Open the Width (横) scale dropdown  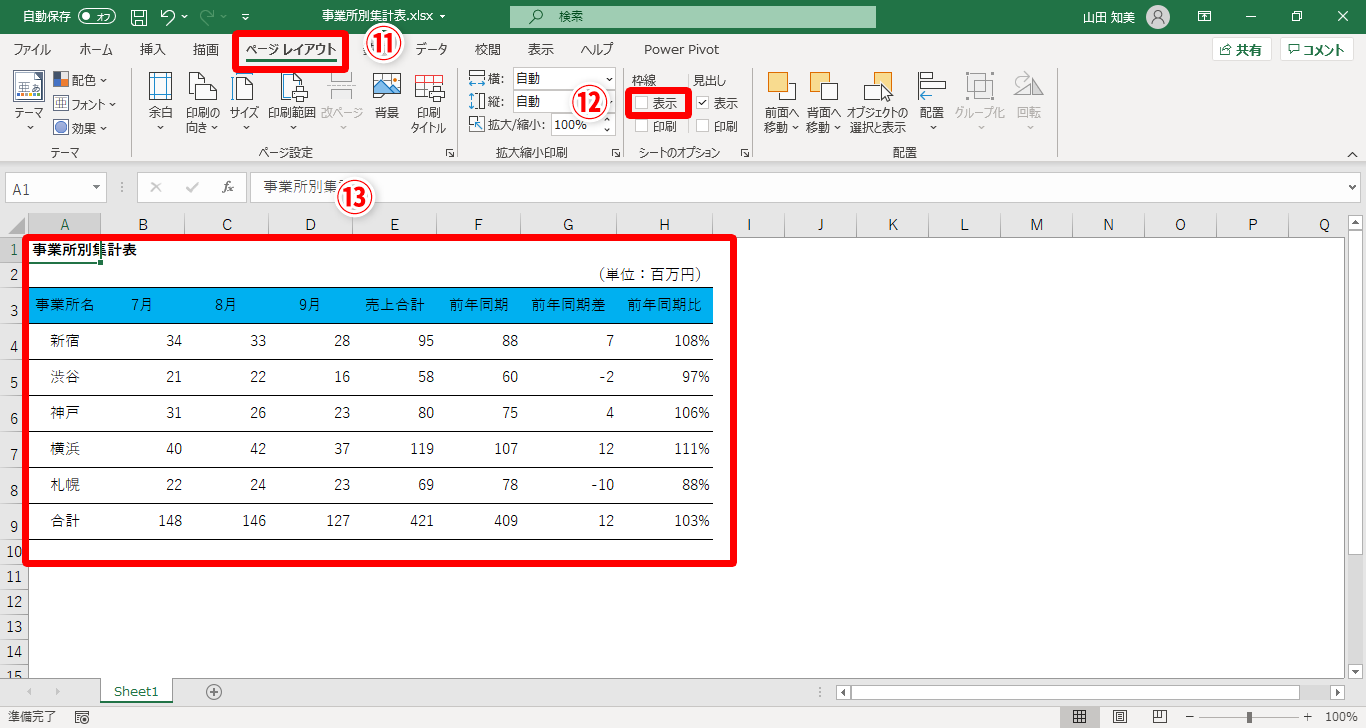click(x=609, y=77)
